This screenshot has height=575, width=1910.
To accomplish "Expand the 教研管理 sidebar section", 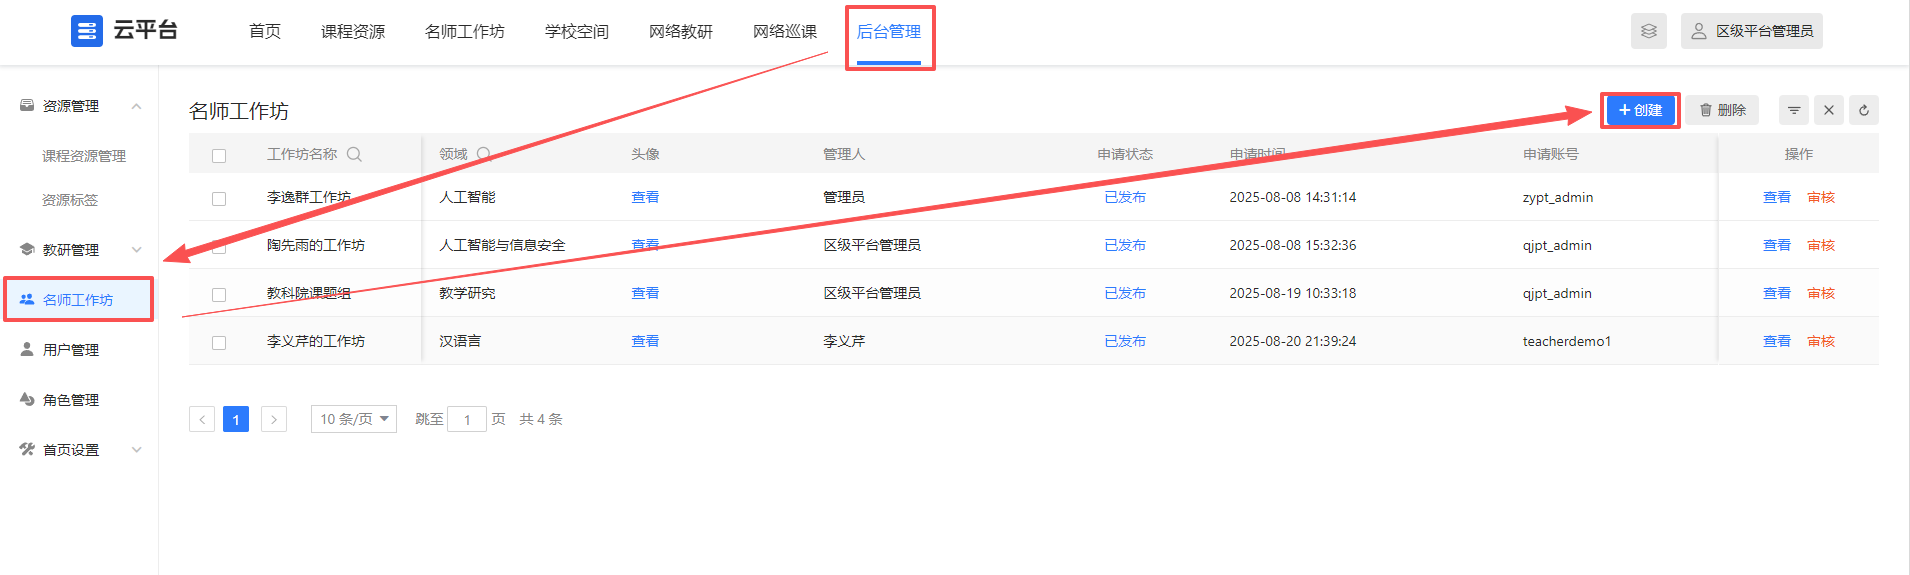I will click(x=137, y=250).
